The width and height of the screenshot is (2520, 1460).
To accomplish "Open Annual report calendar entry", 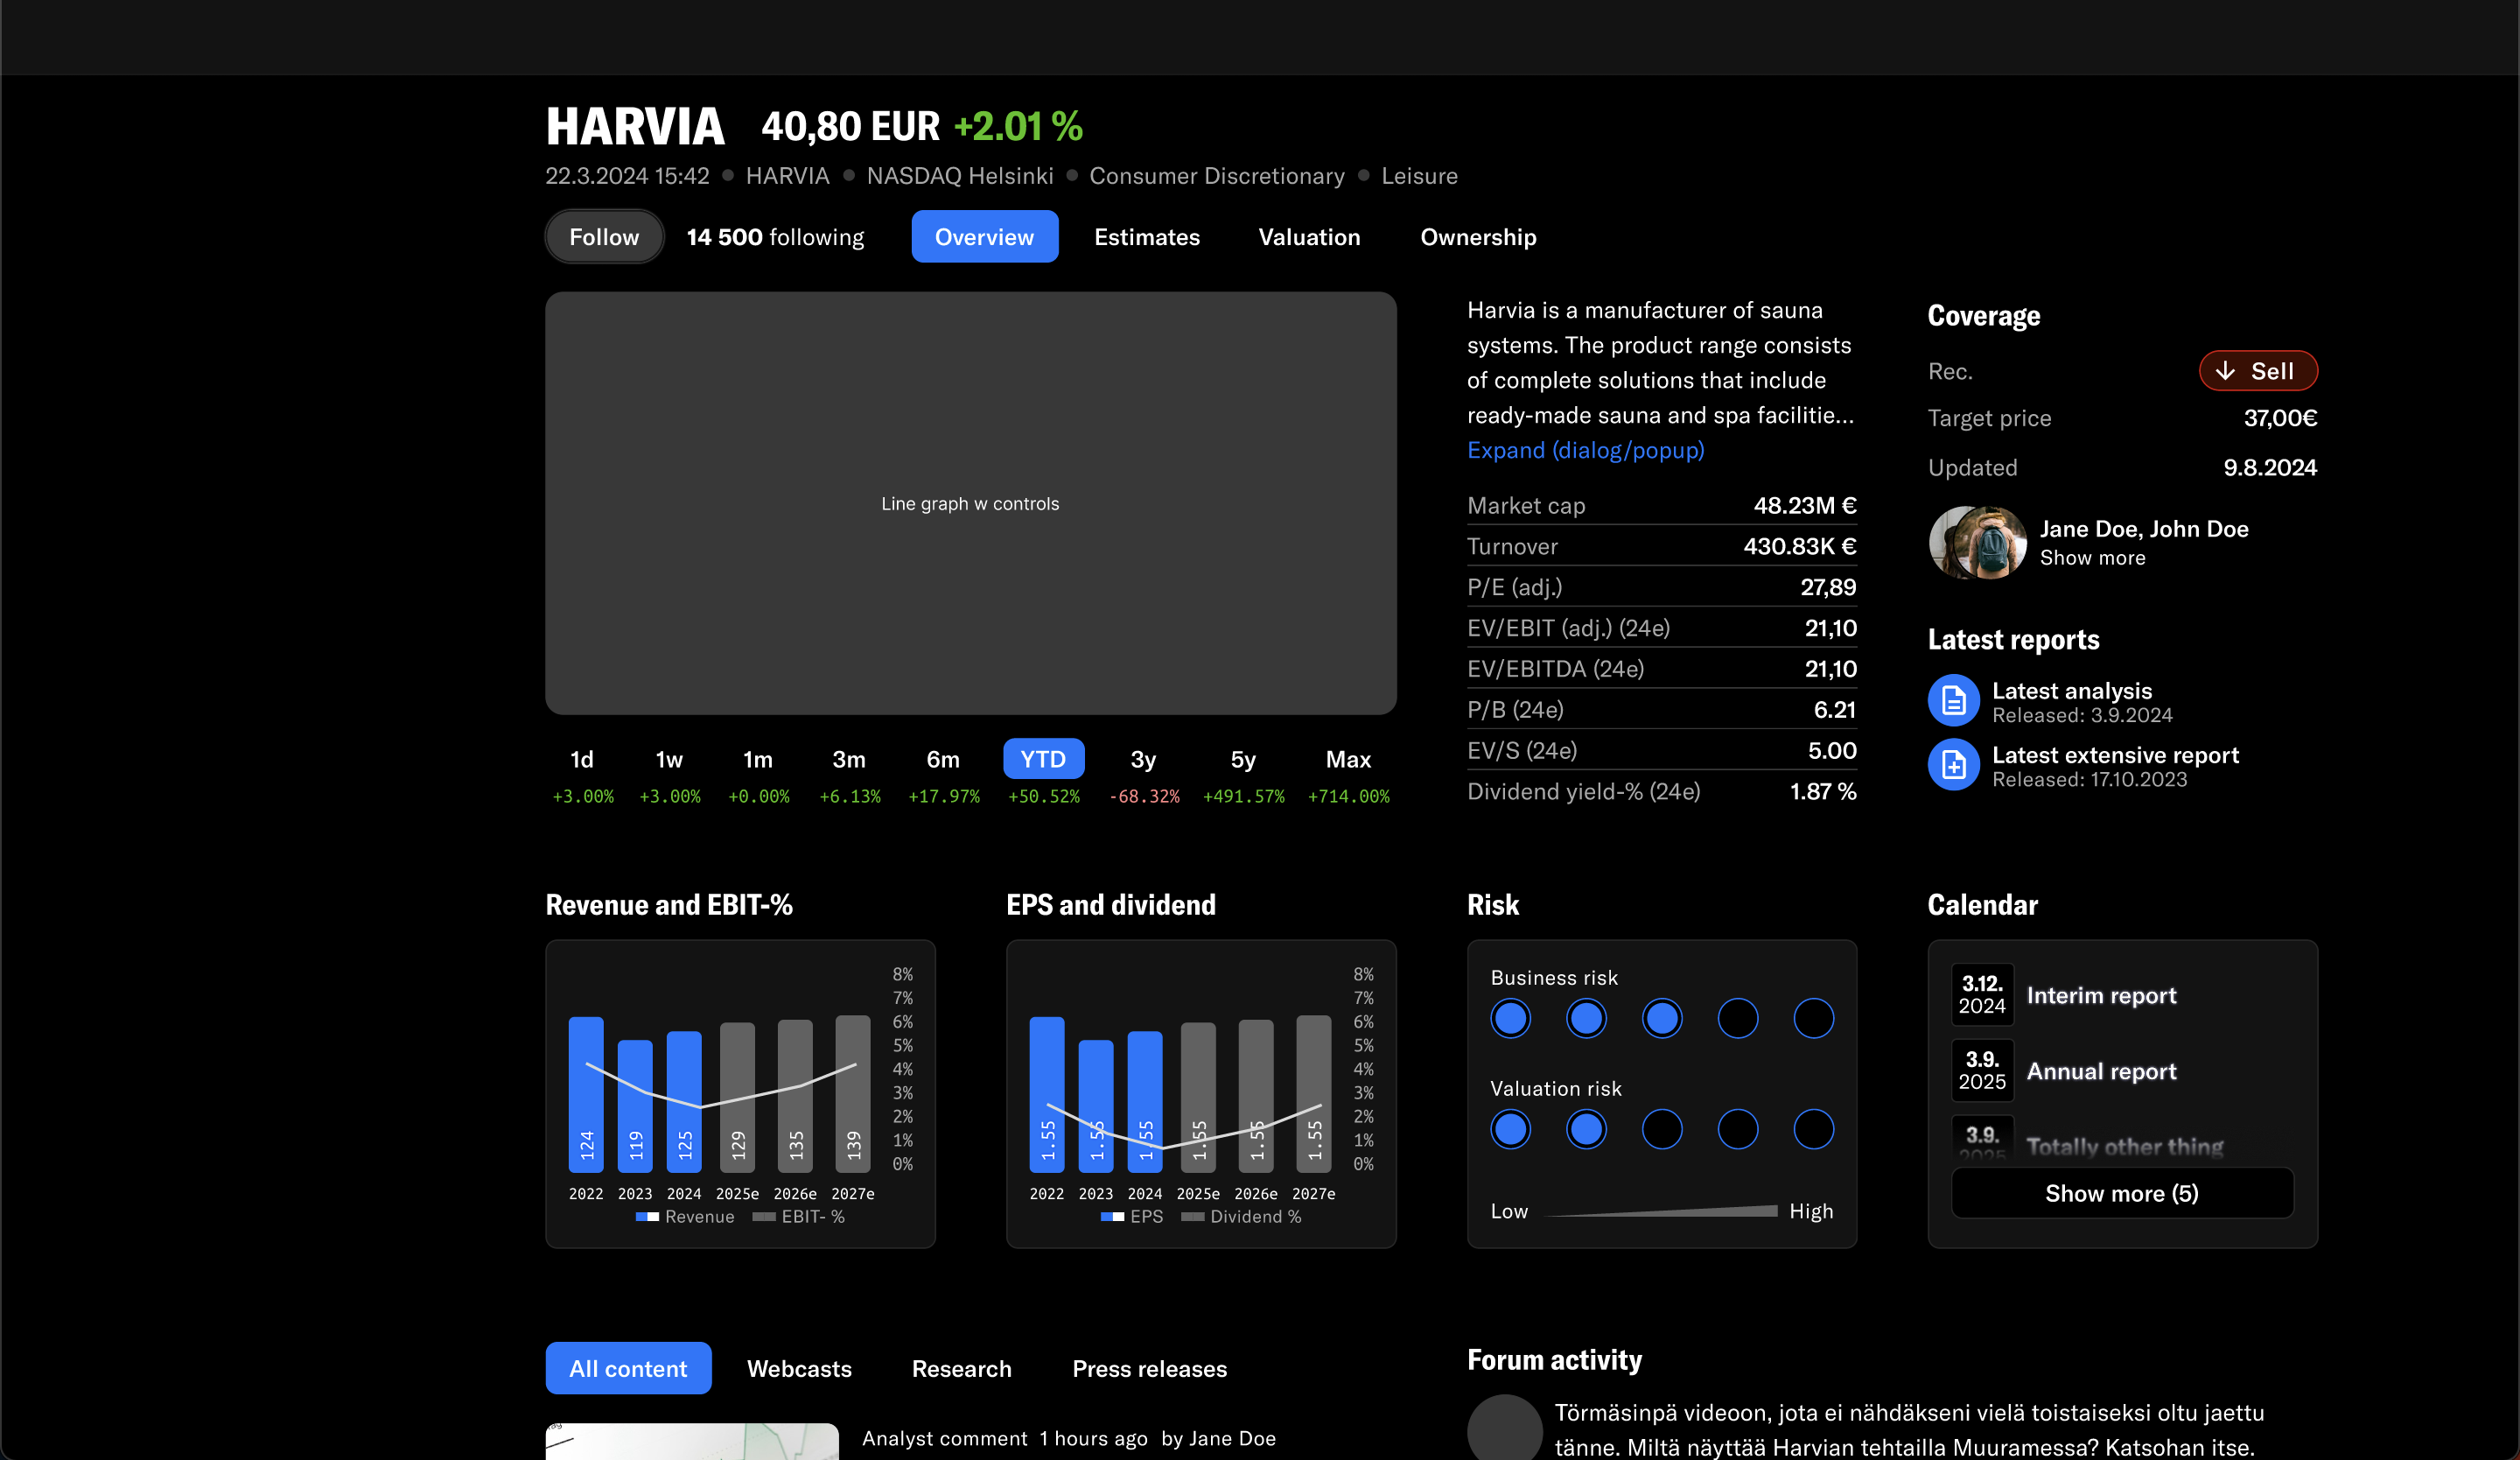I will pyautogui.click(x=2101, y=1072).
